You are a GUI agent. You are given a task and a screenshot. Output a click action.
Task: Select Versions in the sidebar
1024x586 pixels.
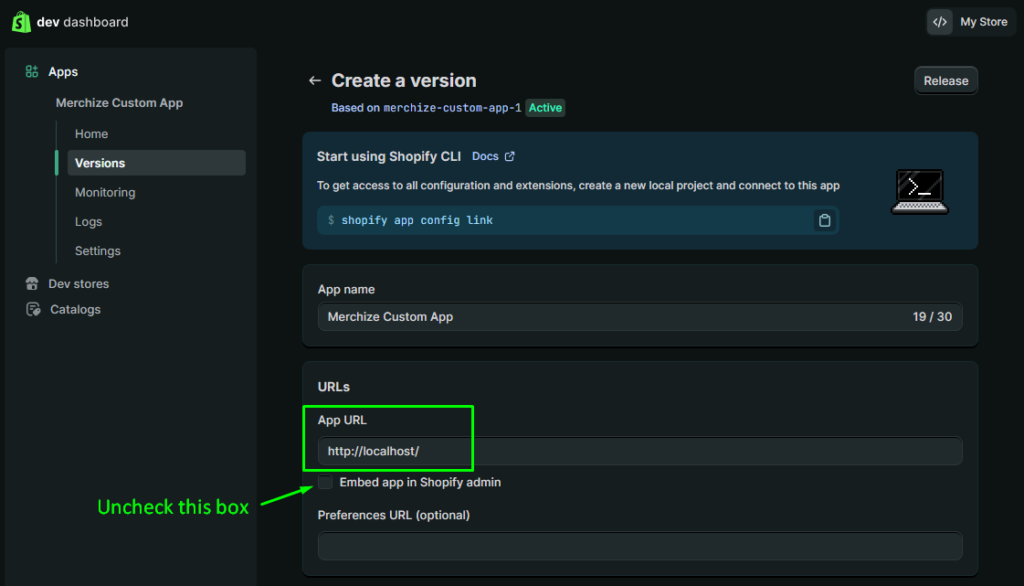click(156, 163)
